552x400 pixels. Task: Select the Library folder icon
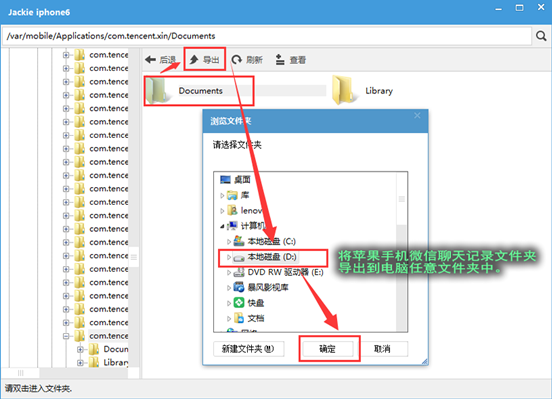(343, 90)
